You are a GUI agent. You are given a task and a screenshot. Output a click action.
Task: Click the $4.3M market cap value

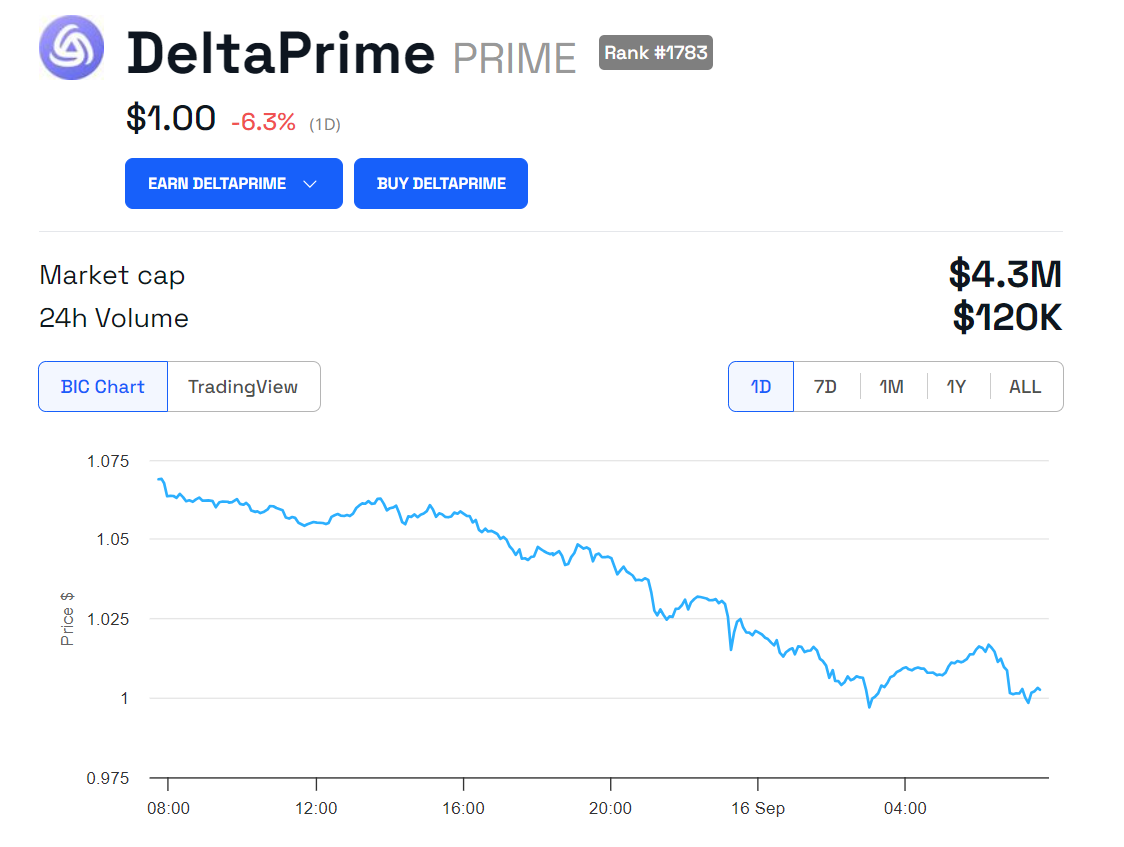(1004, 274)
